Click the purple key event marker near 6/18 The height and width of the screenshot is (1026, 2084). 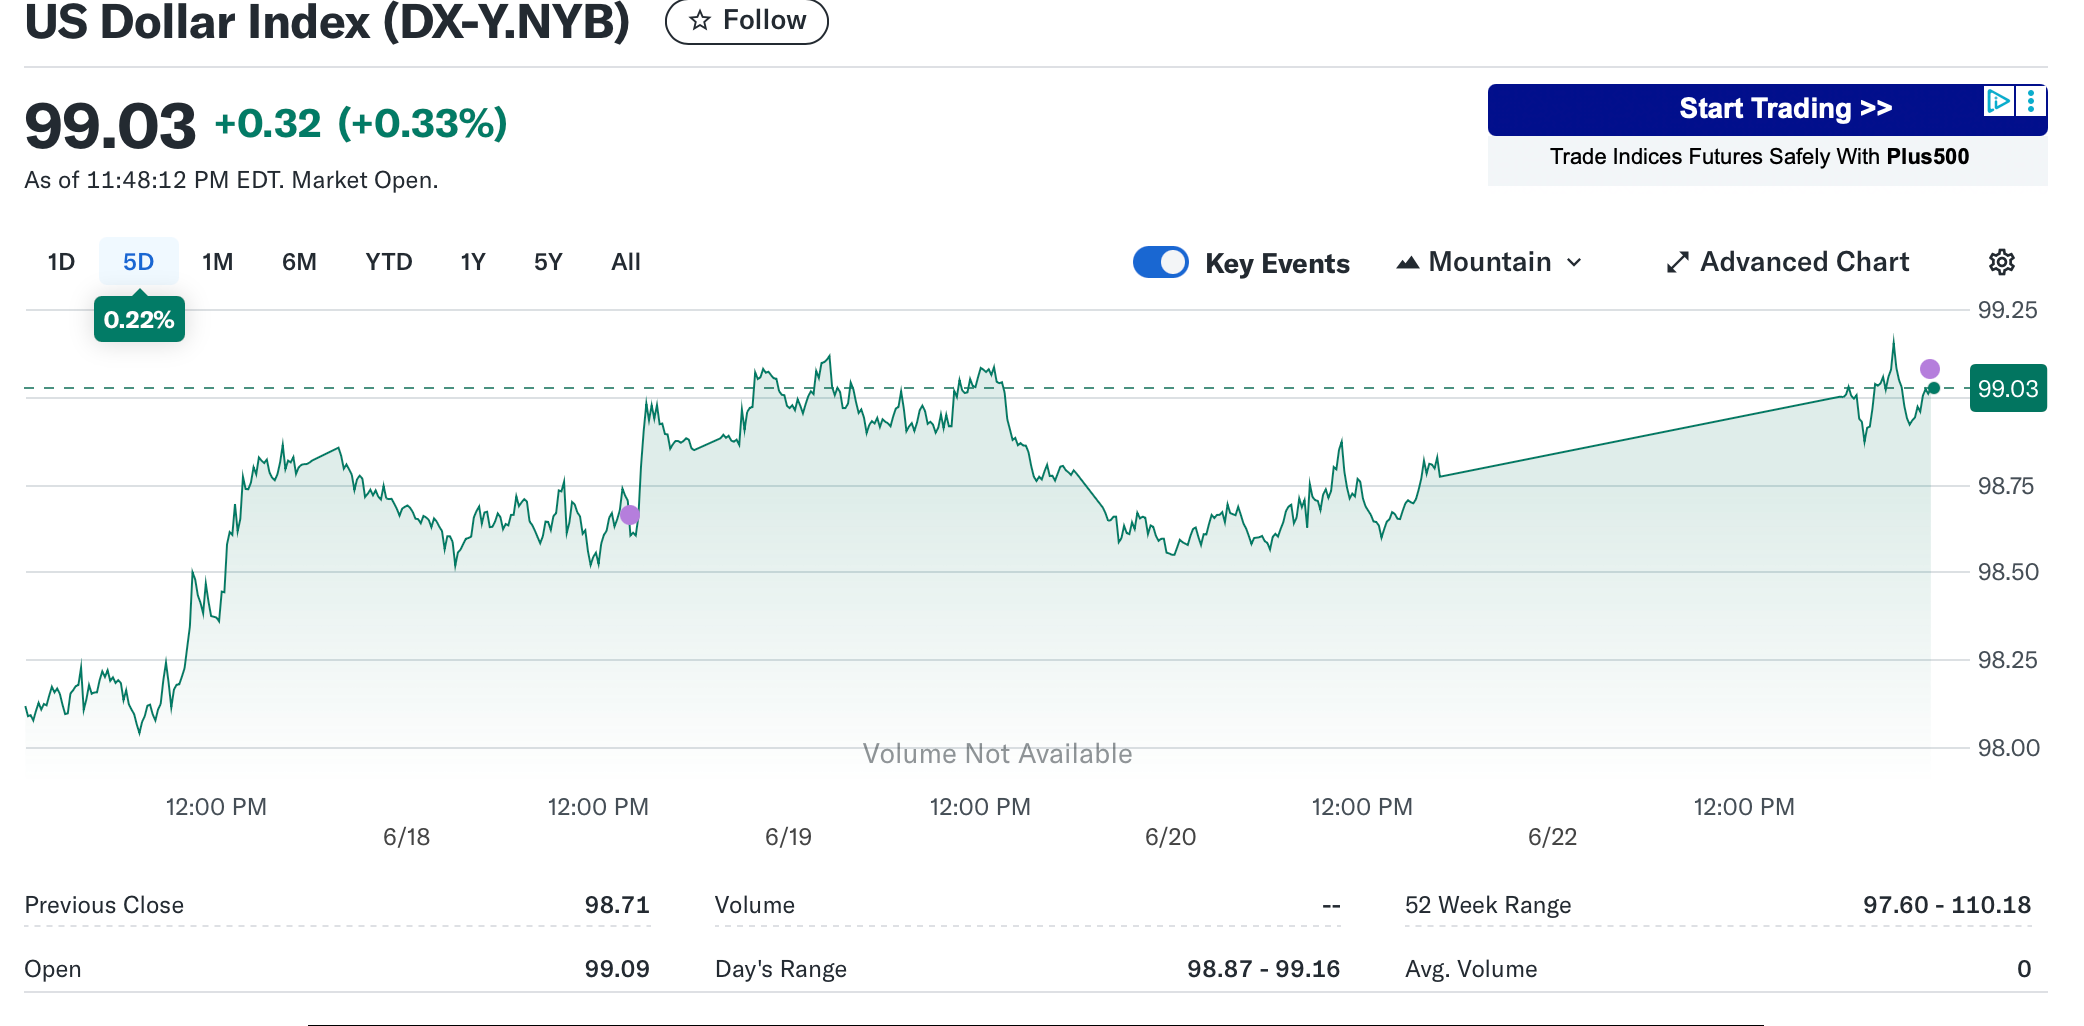[x=629, y=515]
